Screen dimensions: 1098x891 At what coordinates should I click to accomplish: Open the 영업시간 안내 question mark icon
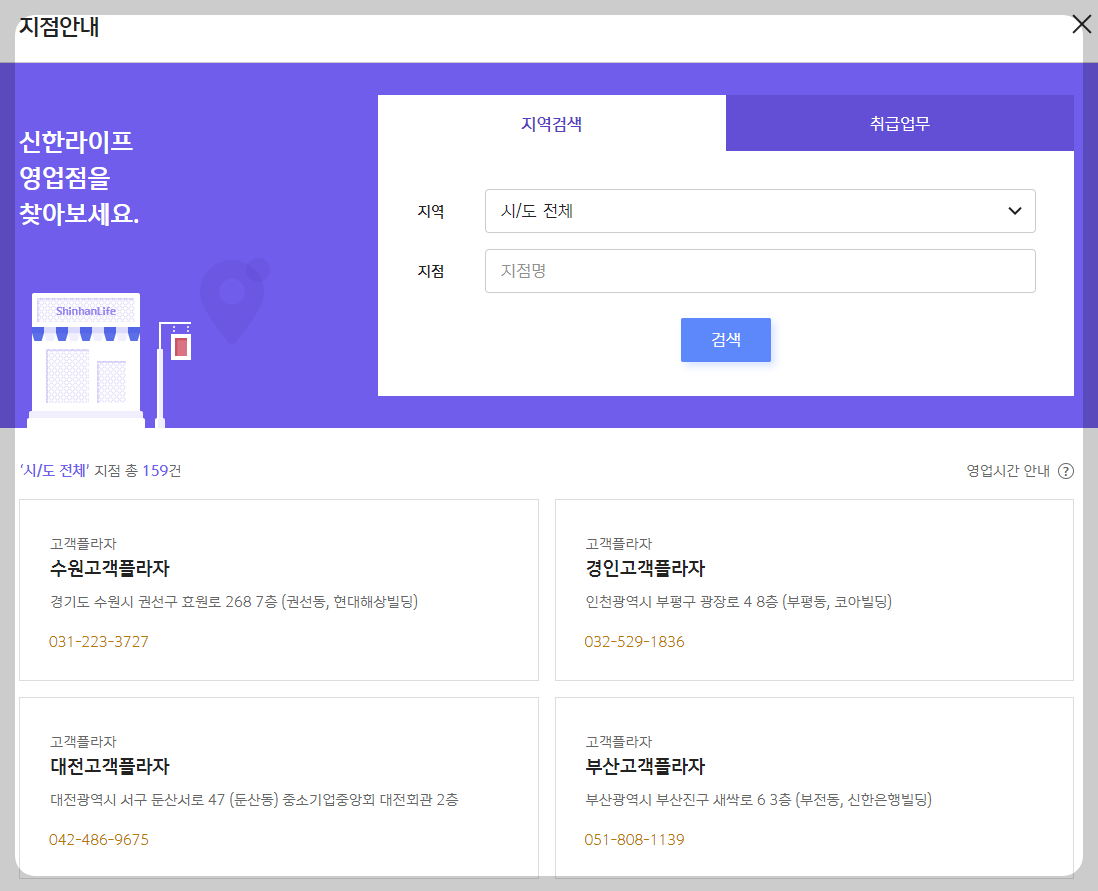[1066, 471]
